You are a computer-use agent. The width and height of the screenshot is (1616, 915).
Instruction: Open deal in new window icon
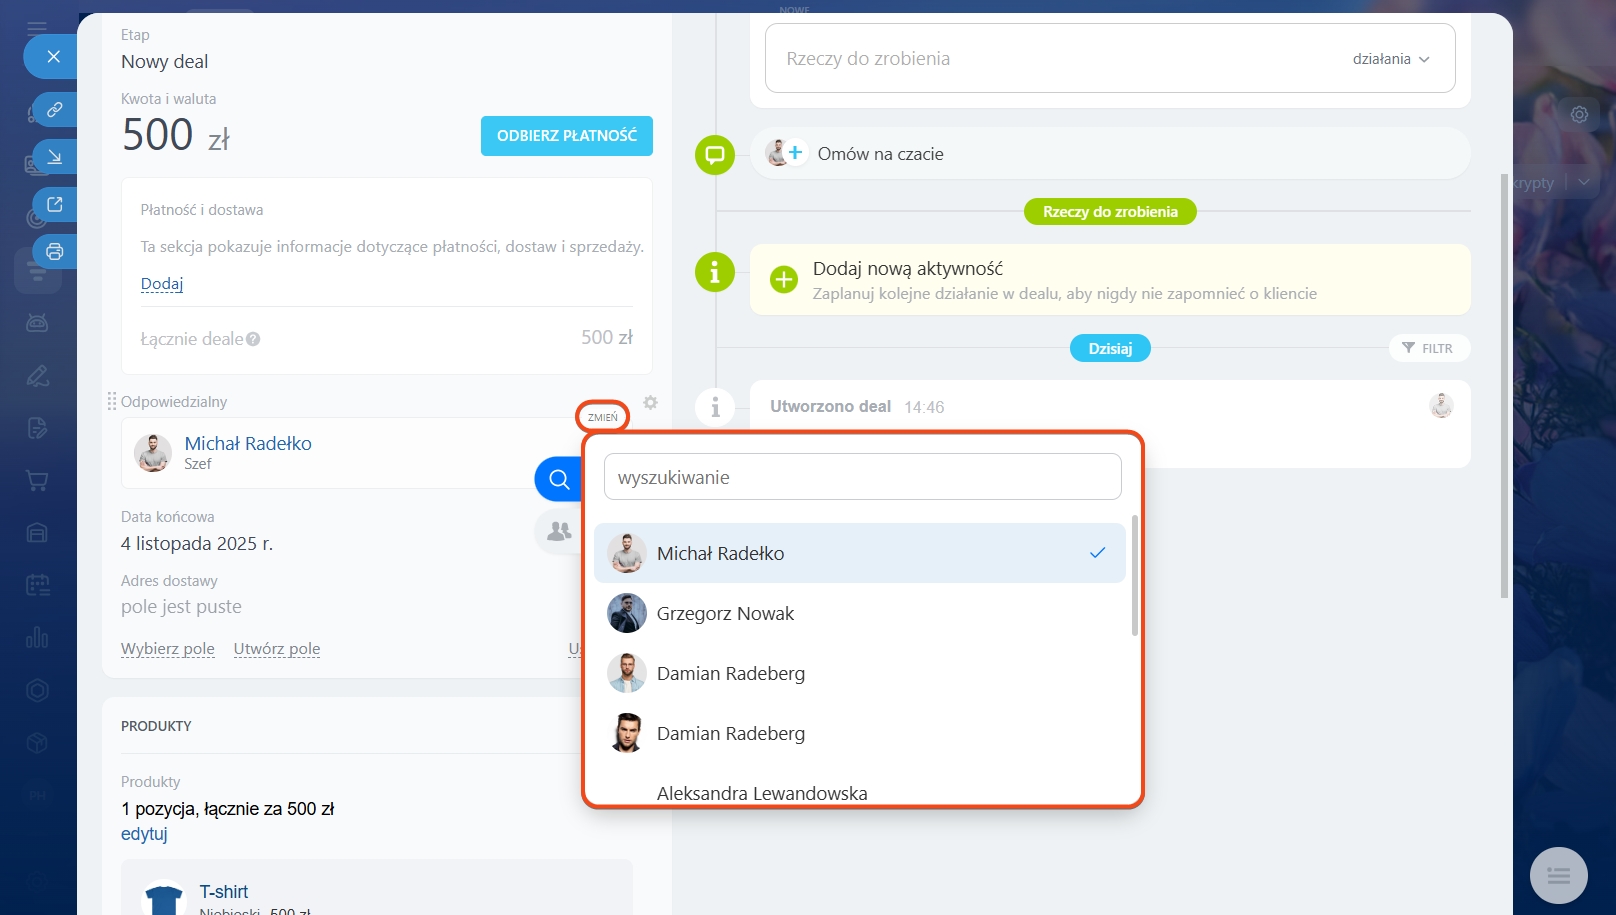(55, 204)
